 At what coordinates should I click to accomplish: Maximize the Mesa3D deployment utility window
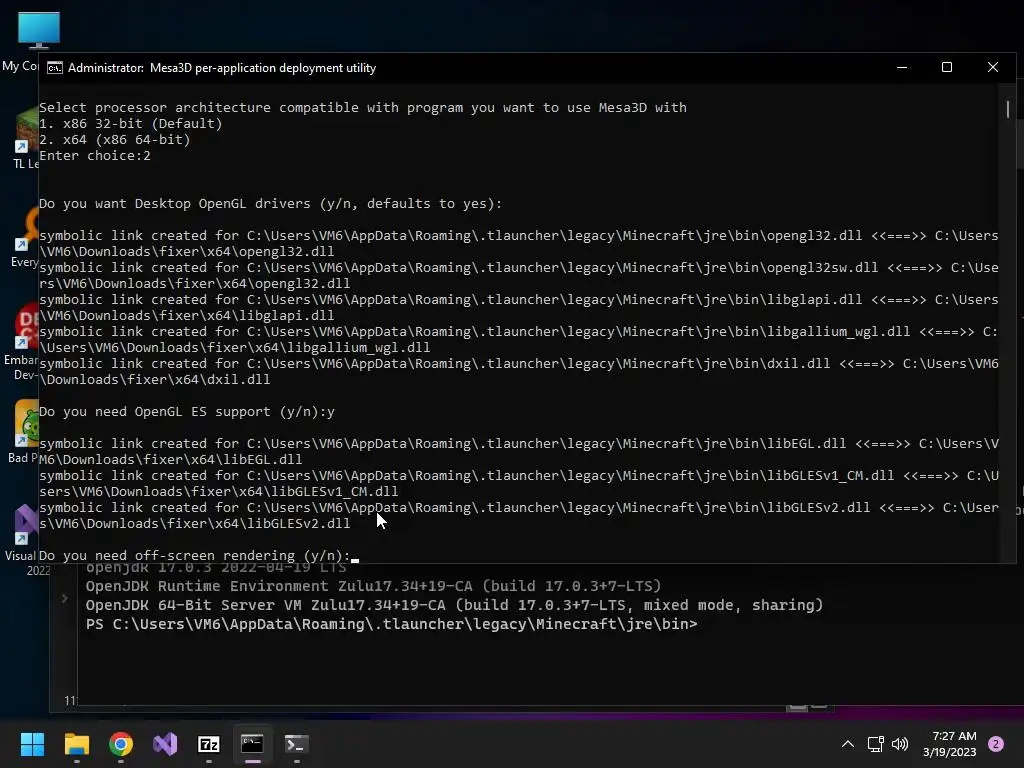pos(947,67)
